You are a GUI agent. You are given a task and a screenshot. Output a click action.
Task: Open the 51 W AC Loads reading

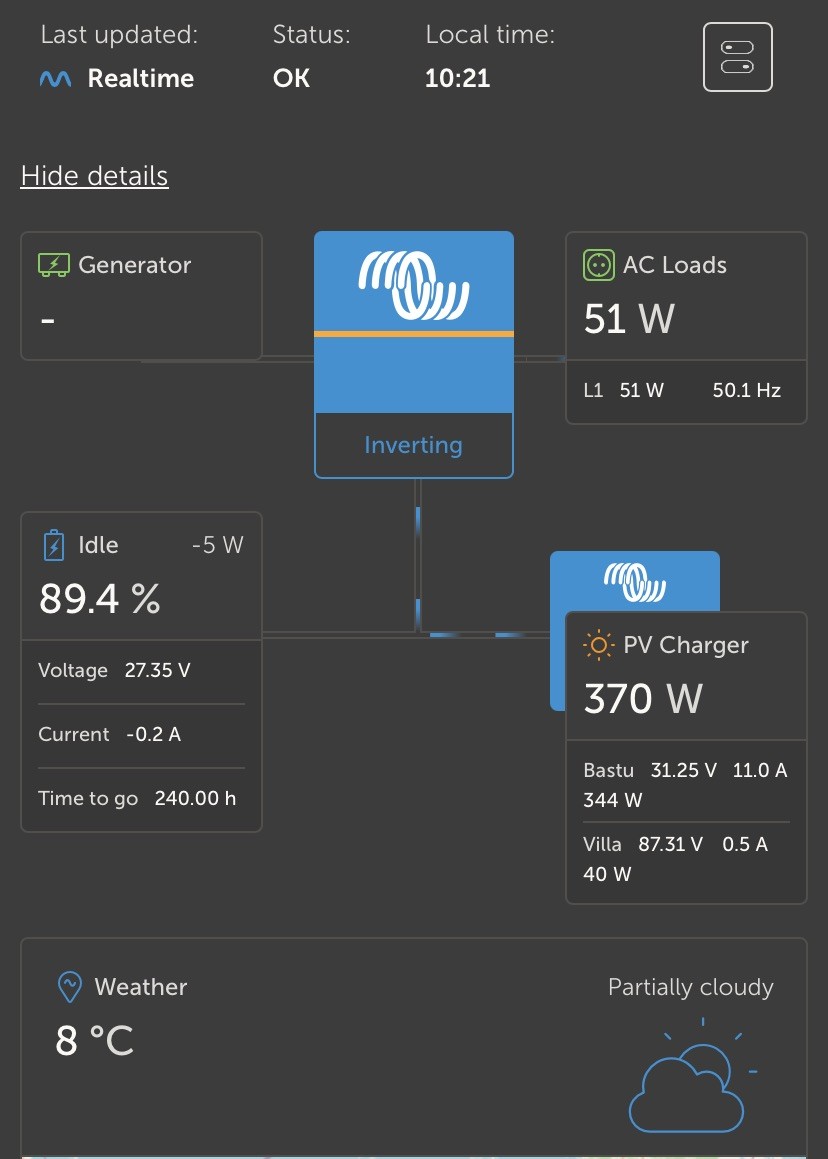point(629,319)
